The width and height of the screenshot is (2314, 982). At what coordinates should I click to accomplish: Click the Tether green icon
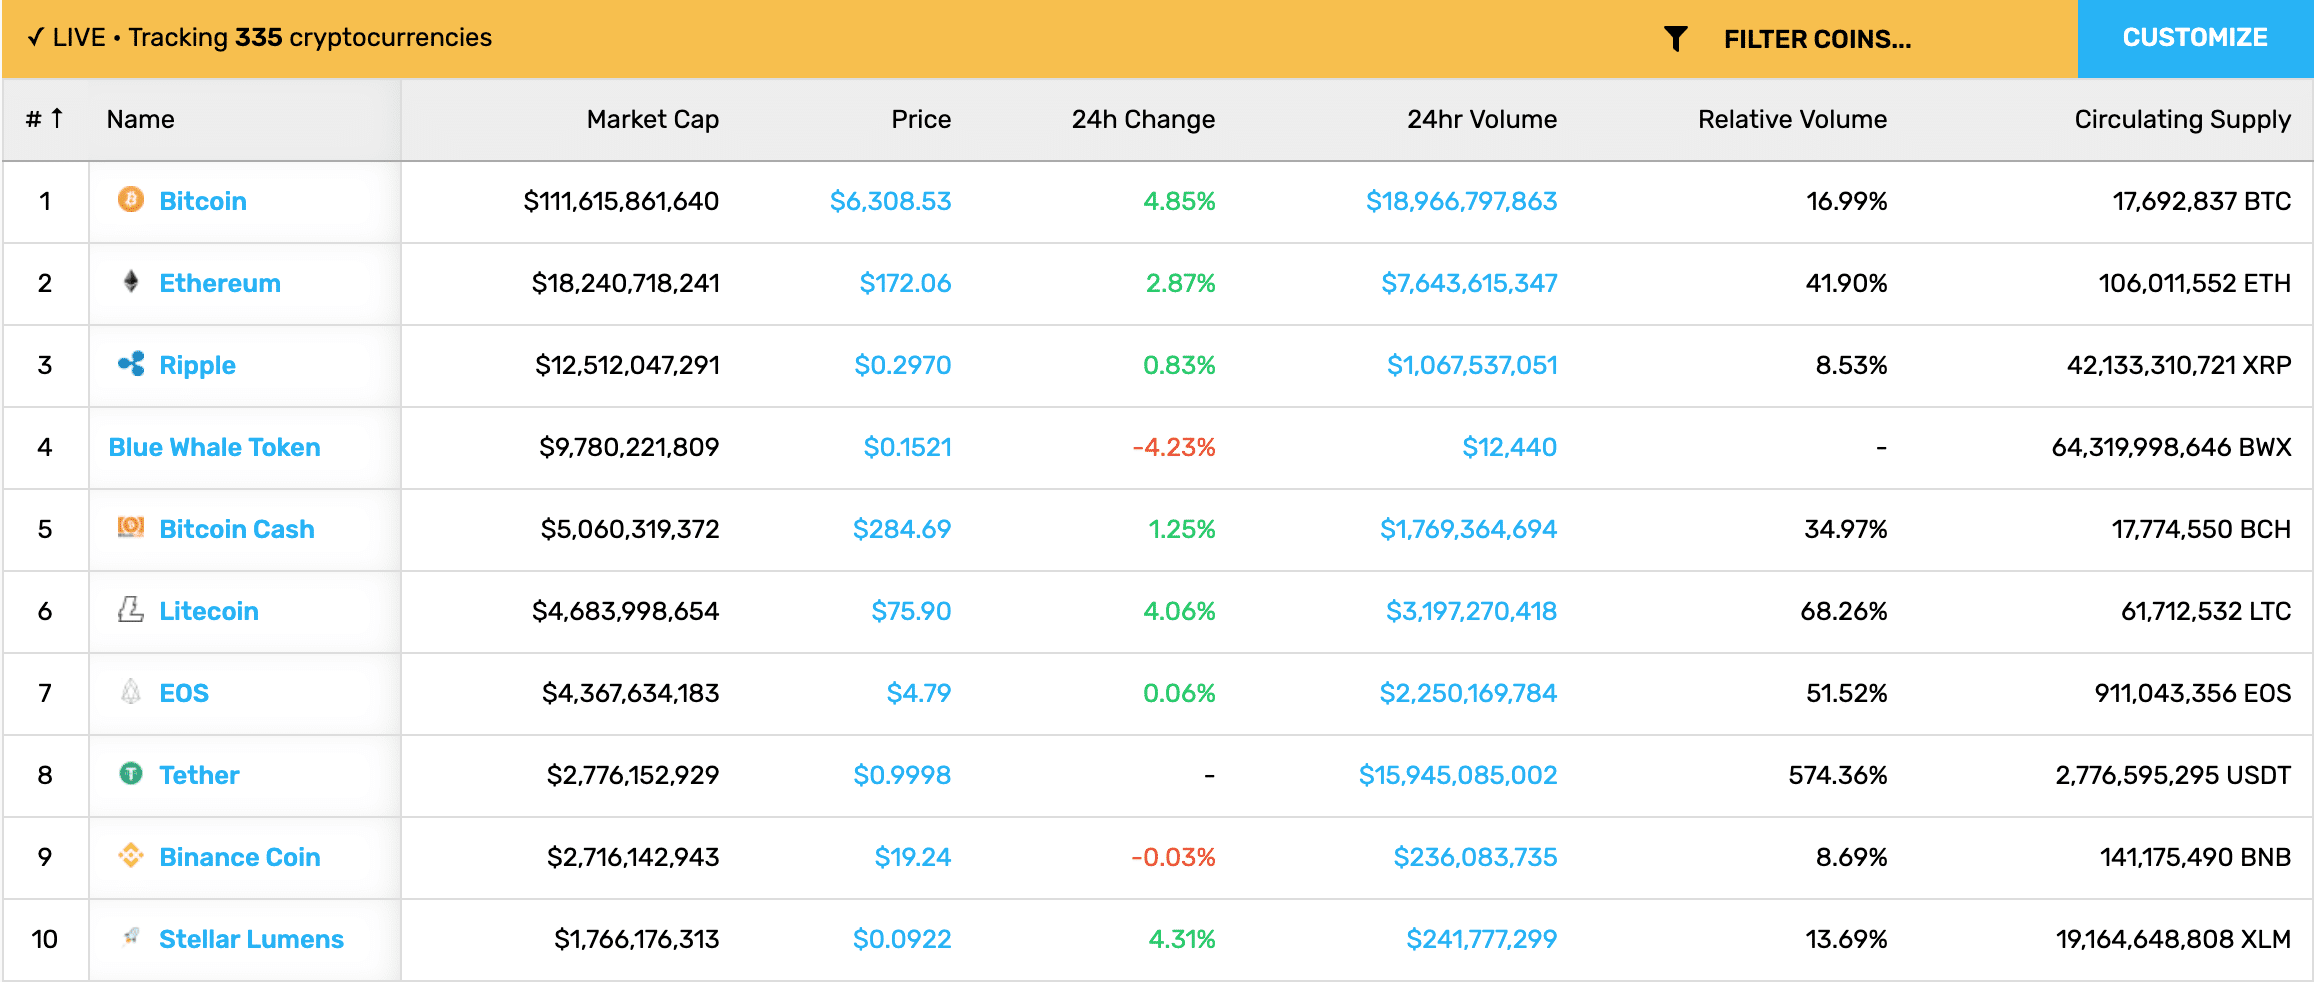pos(131,773)
